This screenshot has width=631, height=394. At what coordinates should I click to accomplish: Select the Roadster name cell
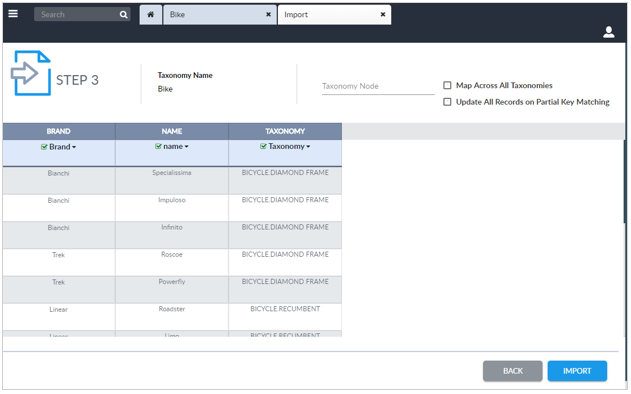click(172, 317)
